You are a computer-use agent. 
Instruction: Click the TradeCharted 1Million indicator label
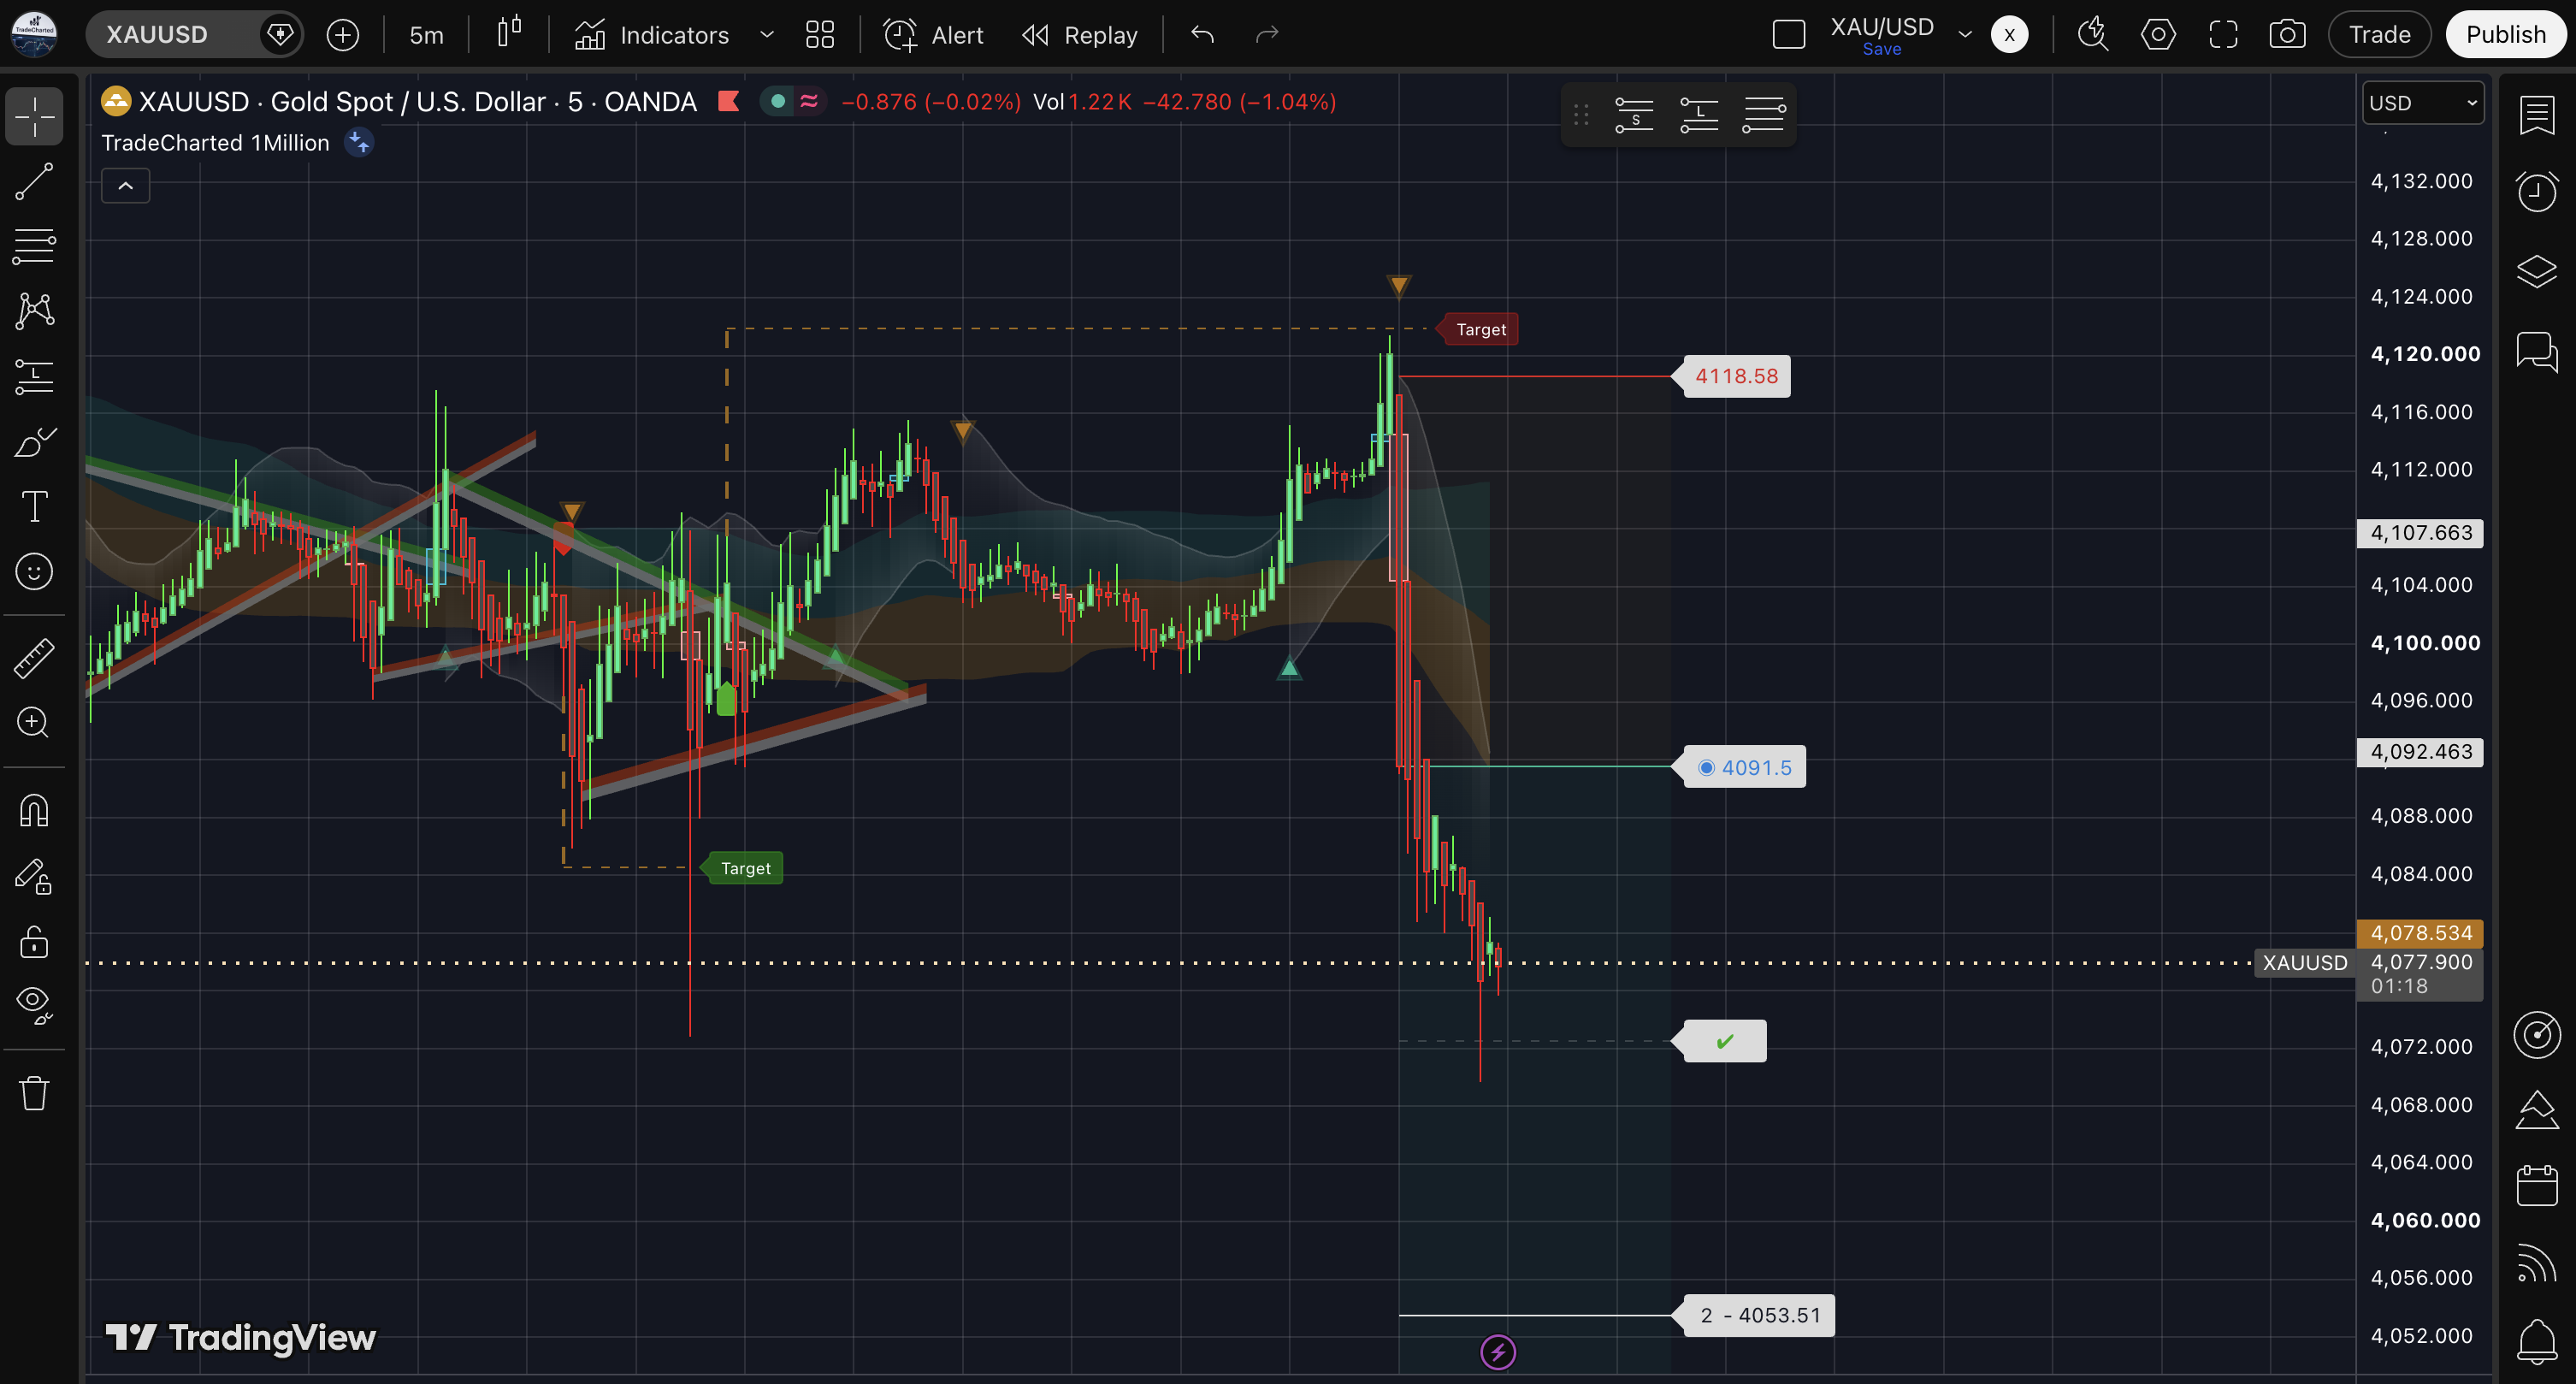tap(215, 143)
